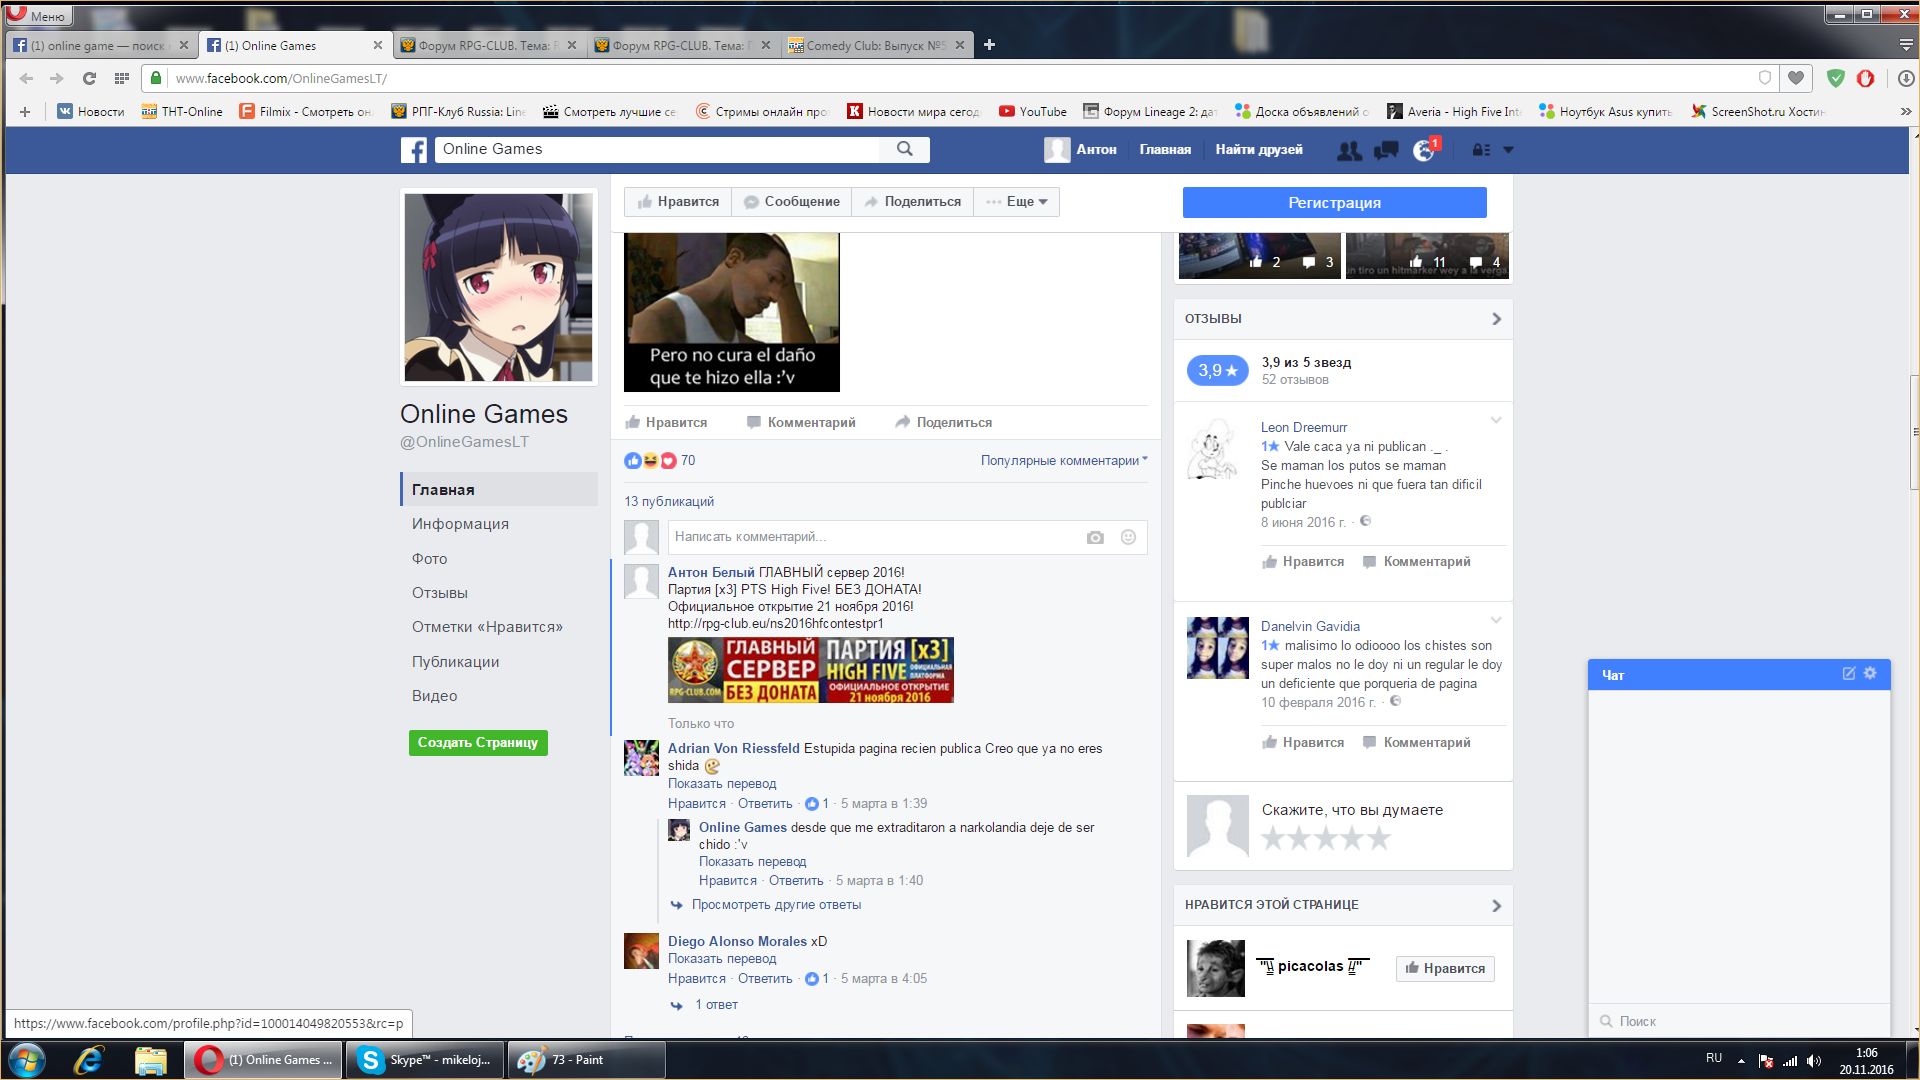Image resolution: width=1920 pixels, height=1080 pixels.
Task: Click Создать Страницу button
Action: click(x=478, y=743)
